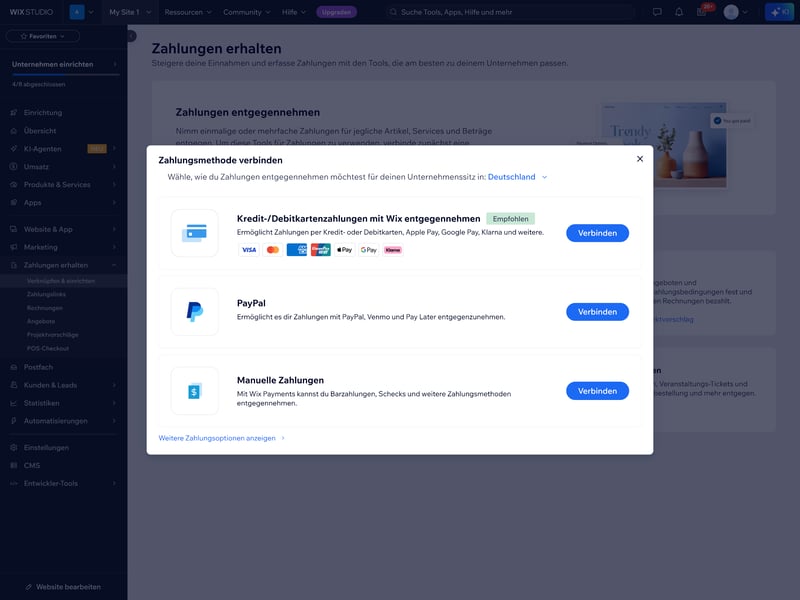Image resolution: width=800 pixels, height=600 pixels.
Task: Open the My Site 1 site selector
Action: (x=130, y=12)
